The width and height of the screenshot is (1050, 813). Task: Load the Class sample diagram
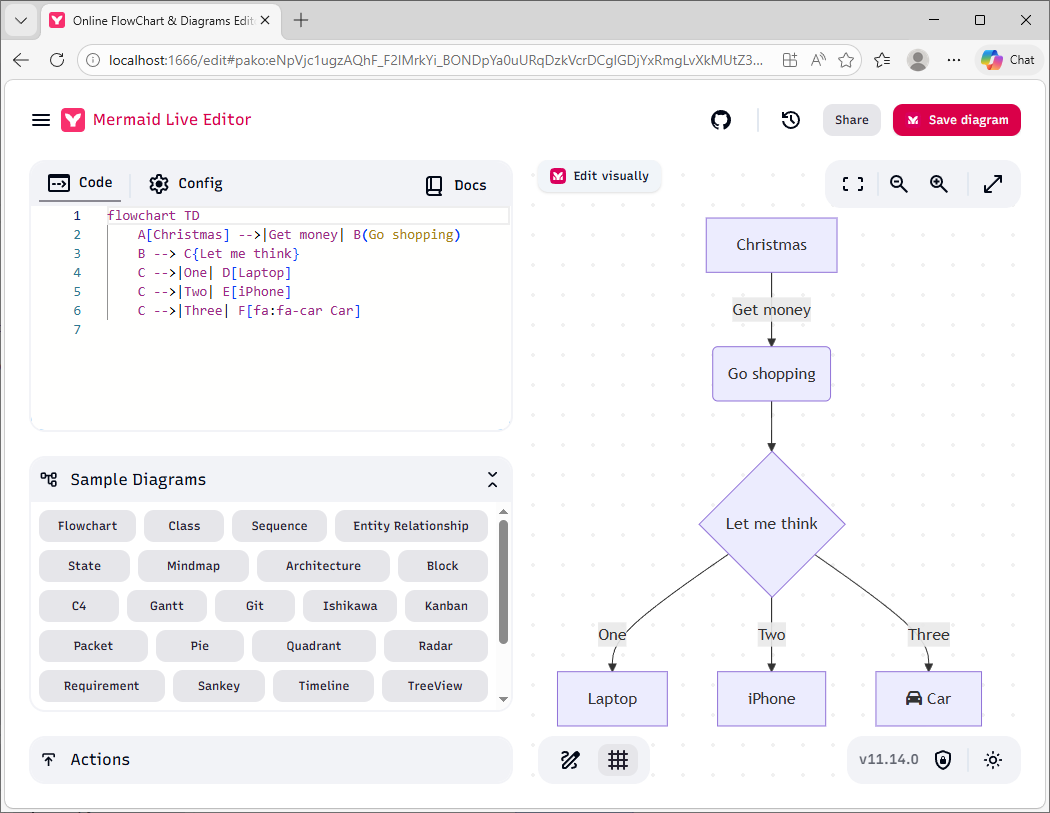pos(184,526)
